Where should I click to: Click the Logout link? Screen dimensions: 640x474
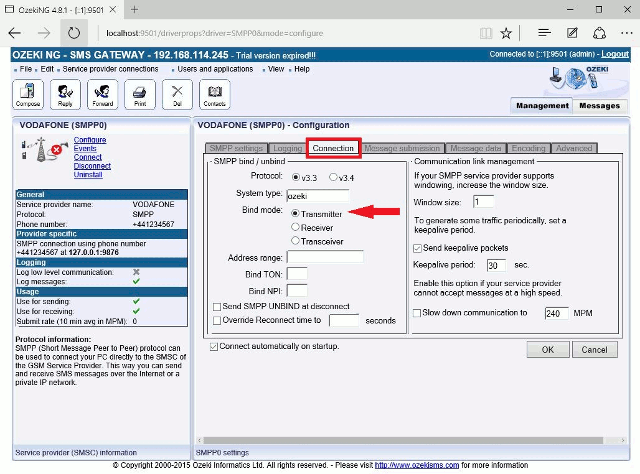coord(615,54)
